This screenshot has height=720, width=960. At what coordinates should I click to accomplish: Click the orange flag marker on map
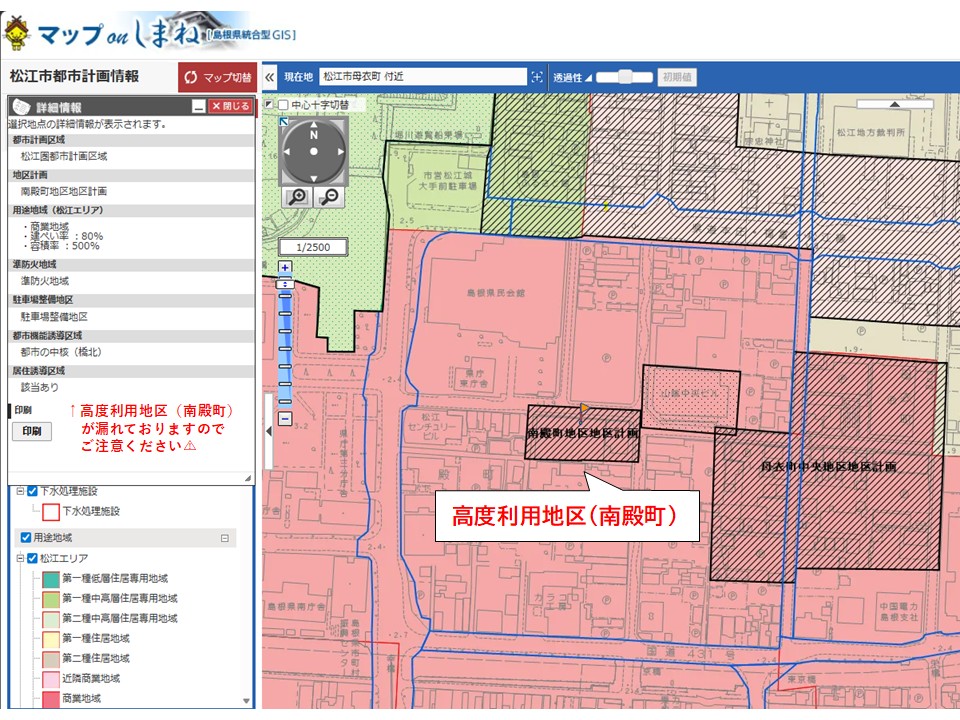click(x=584, y=408)
